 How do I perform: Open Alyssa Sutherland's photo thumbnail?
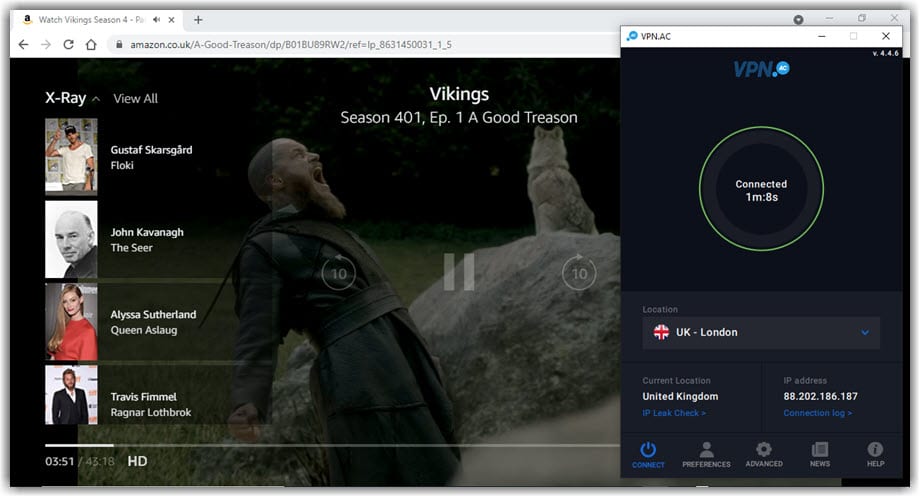(x=71, y=322)
